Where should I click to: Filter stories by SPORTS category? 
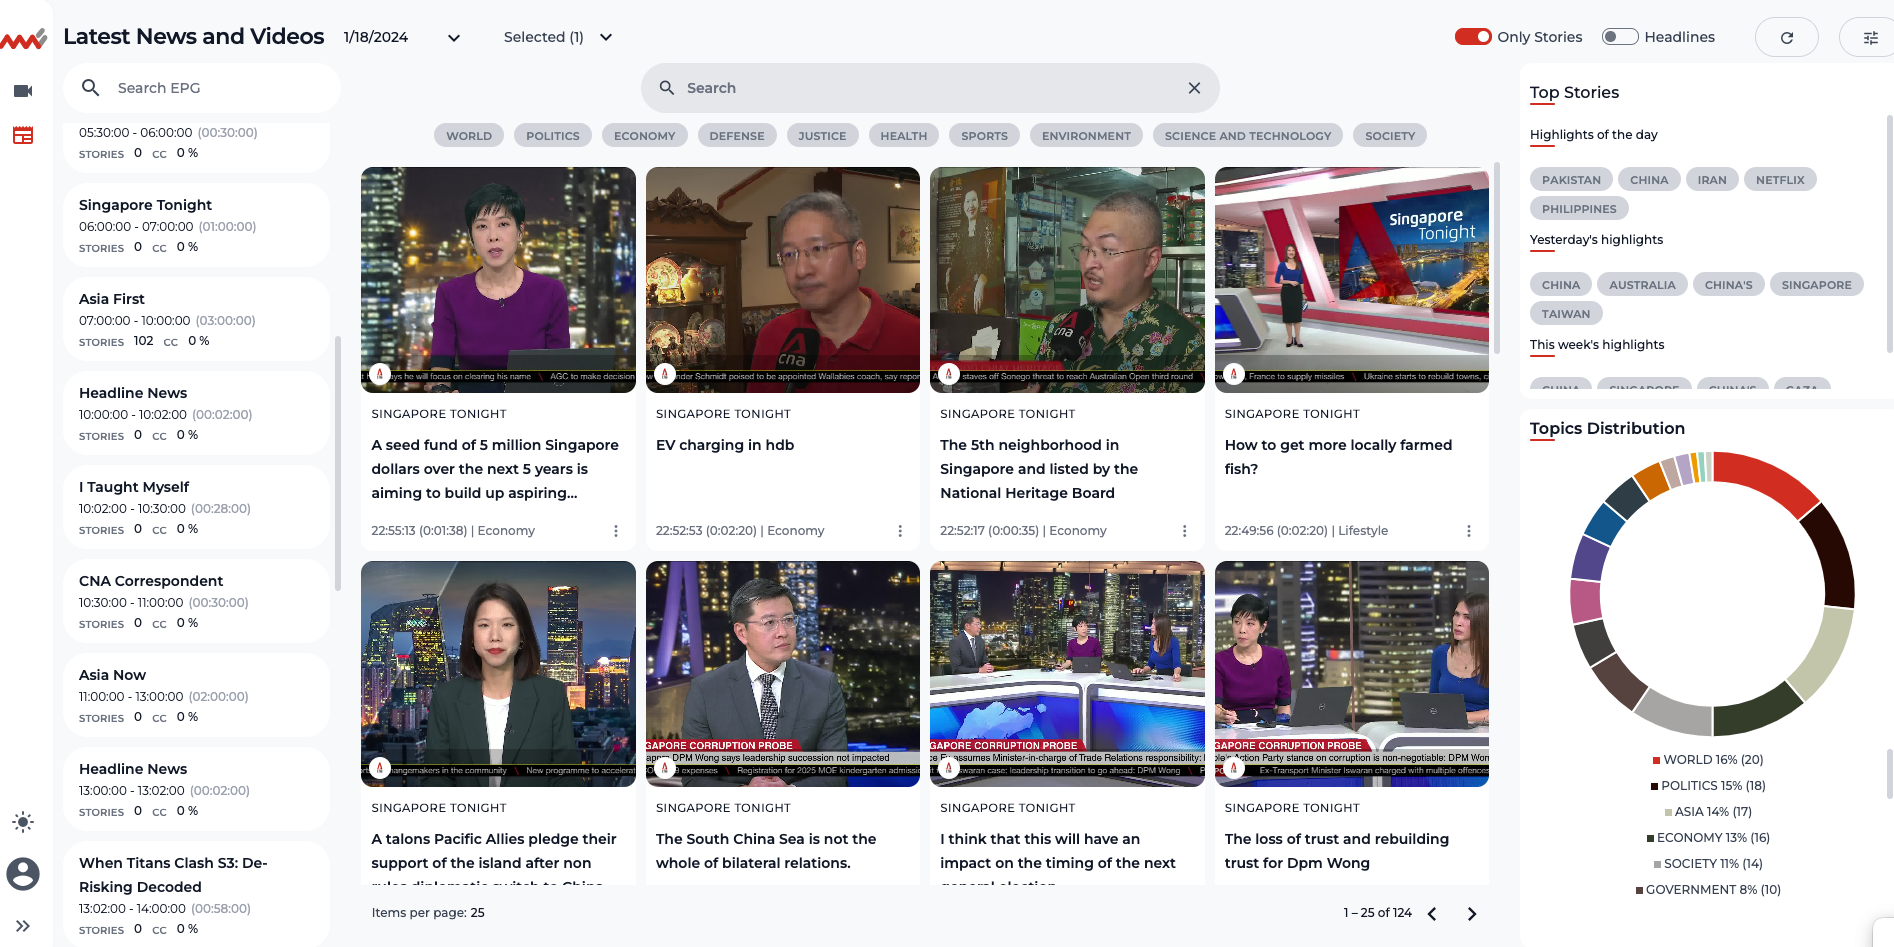point(985,136)
